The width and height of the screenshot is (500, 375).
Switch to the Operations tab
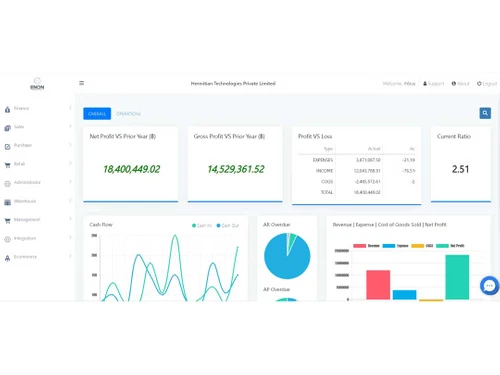pyautogui.click(x=128, y=114)
